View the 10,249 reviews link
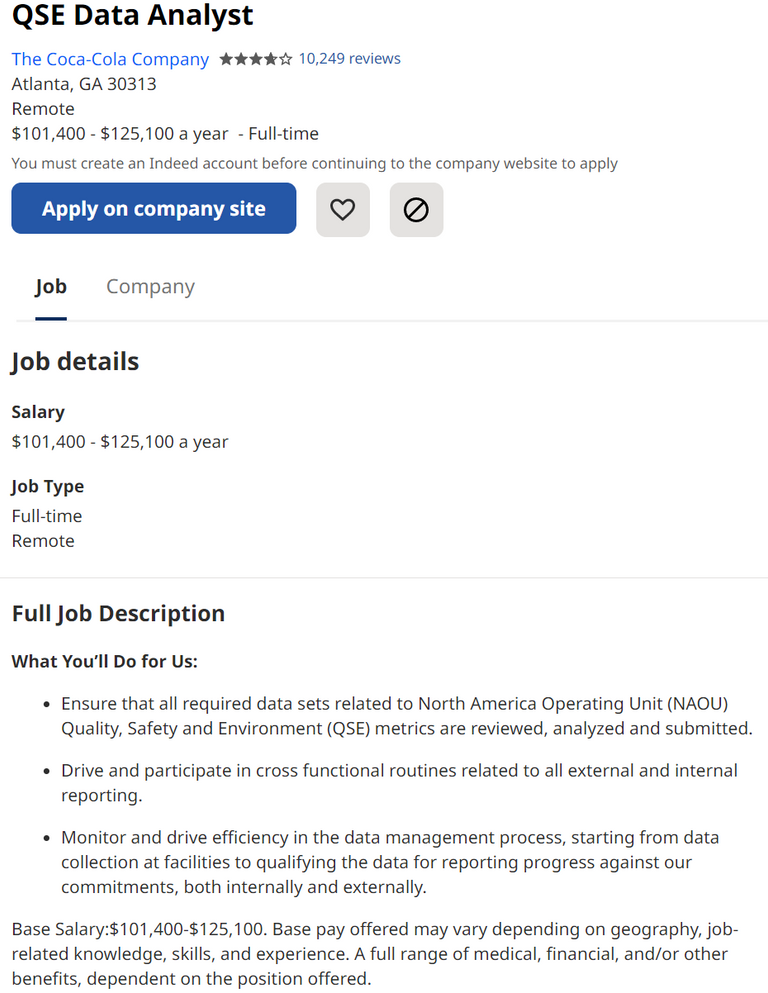 (x=349, y=59)
